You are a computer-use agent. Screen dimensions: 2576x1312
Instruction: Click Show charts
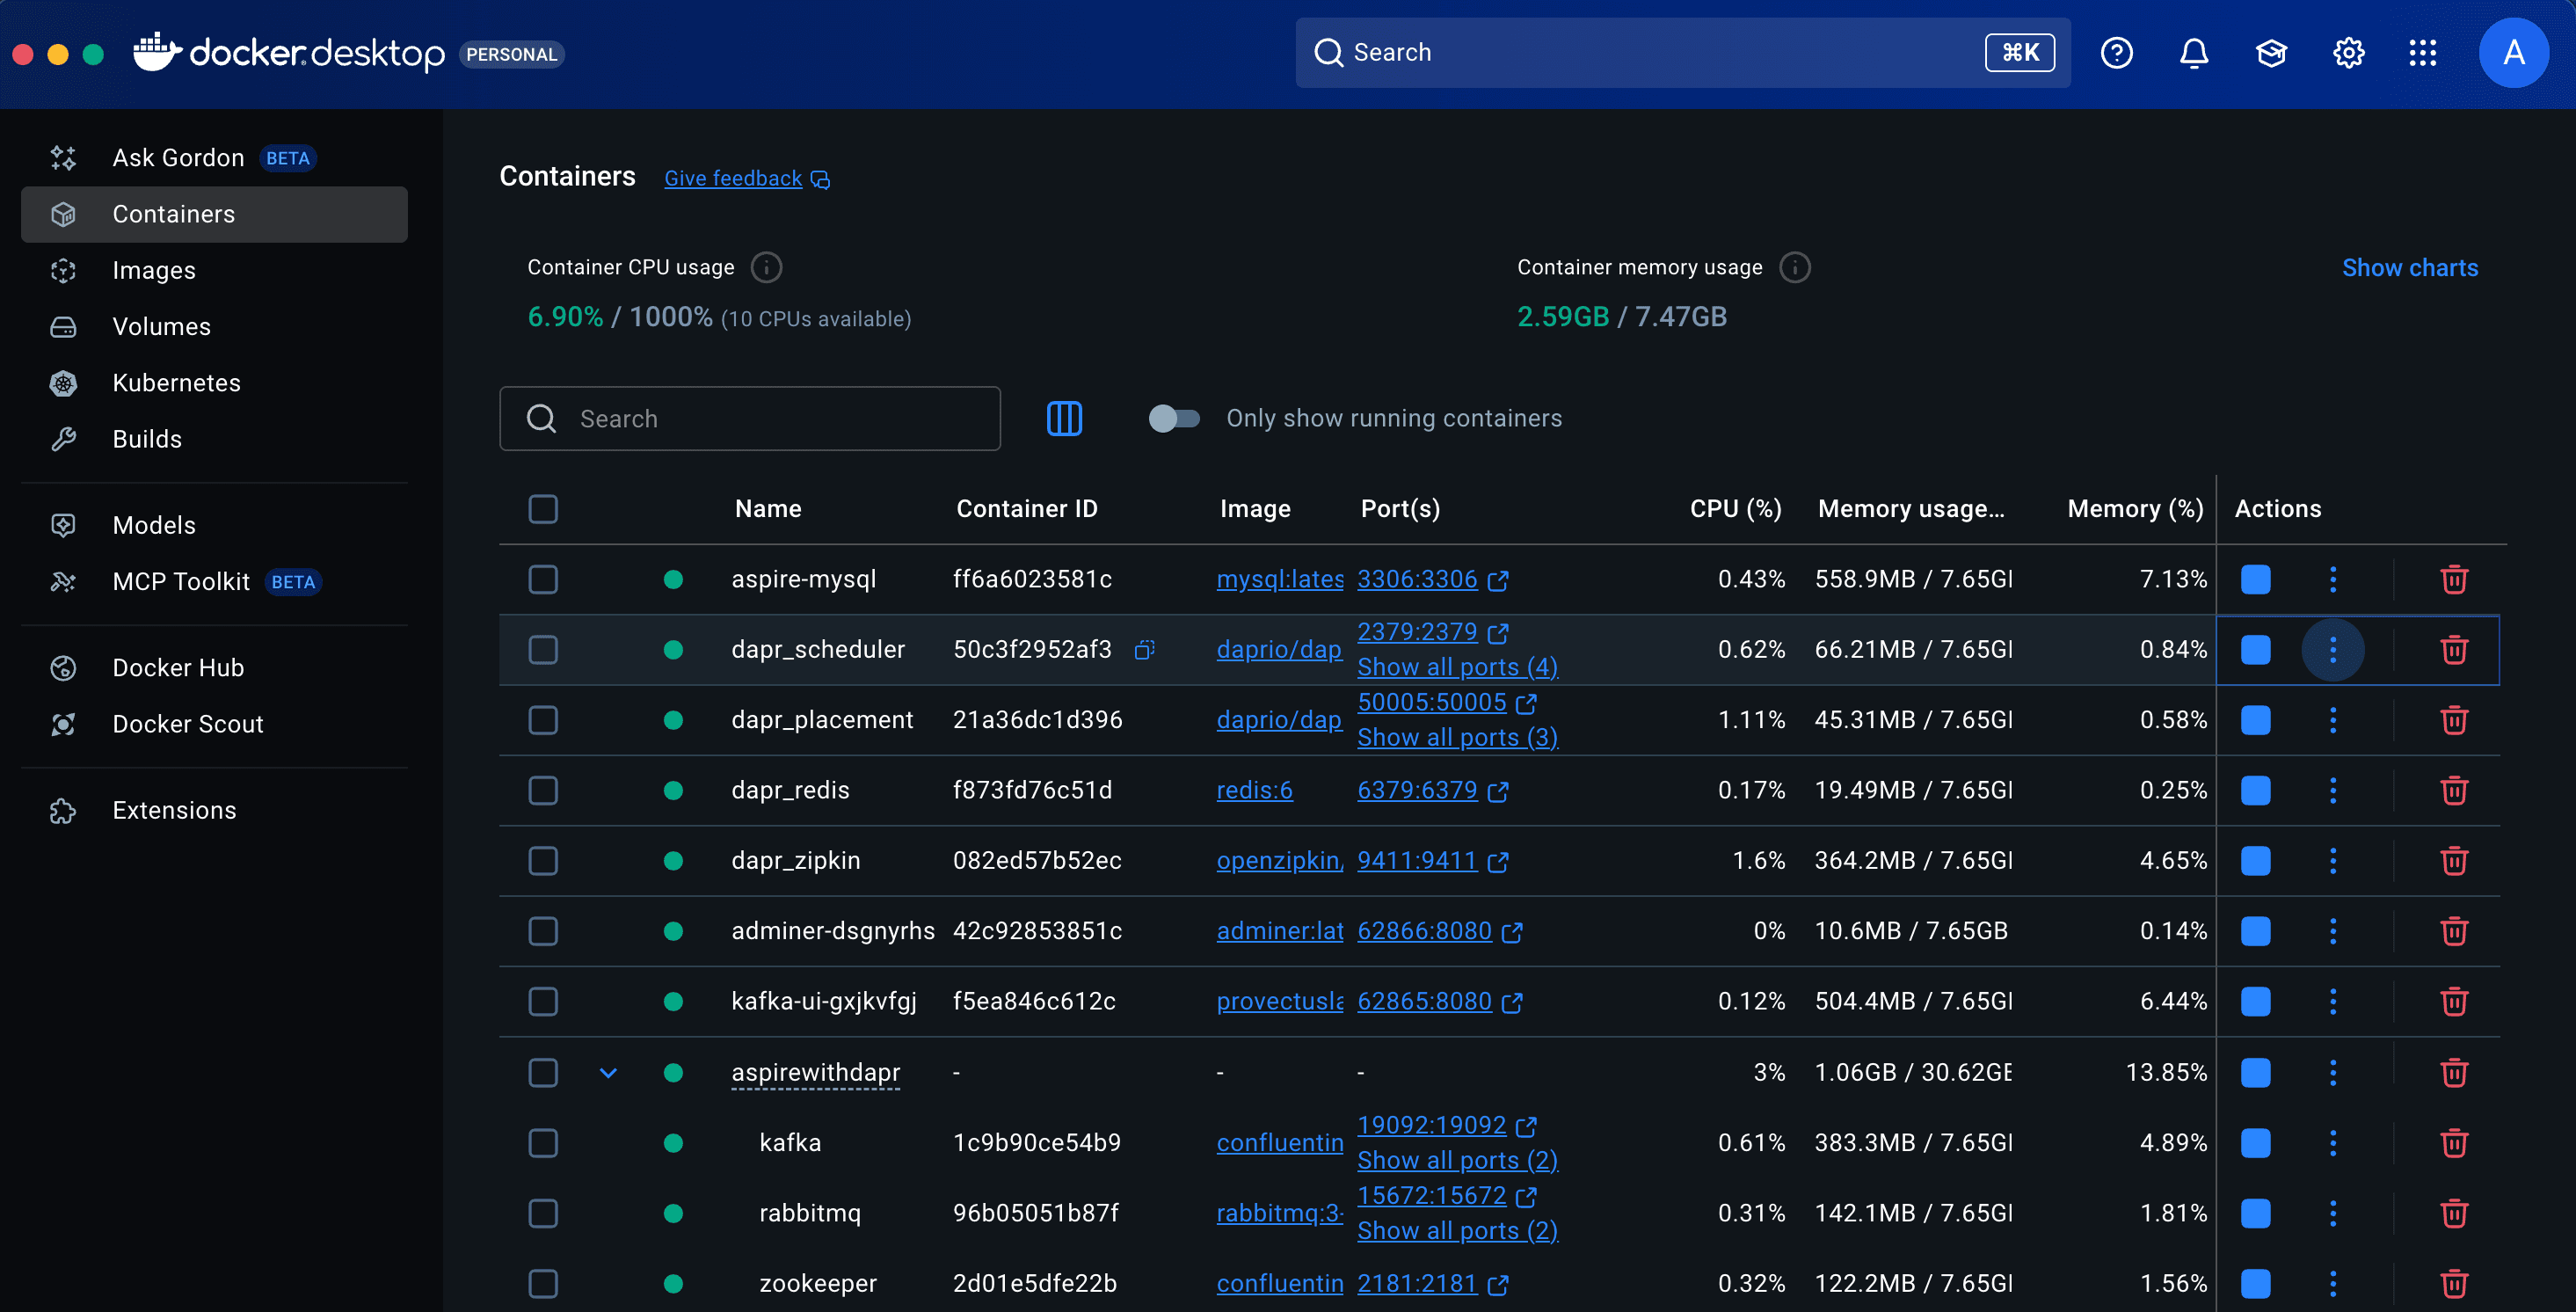2409,267
